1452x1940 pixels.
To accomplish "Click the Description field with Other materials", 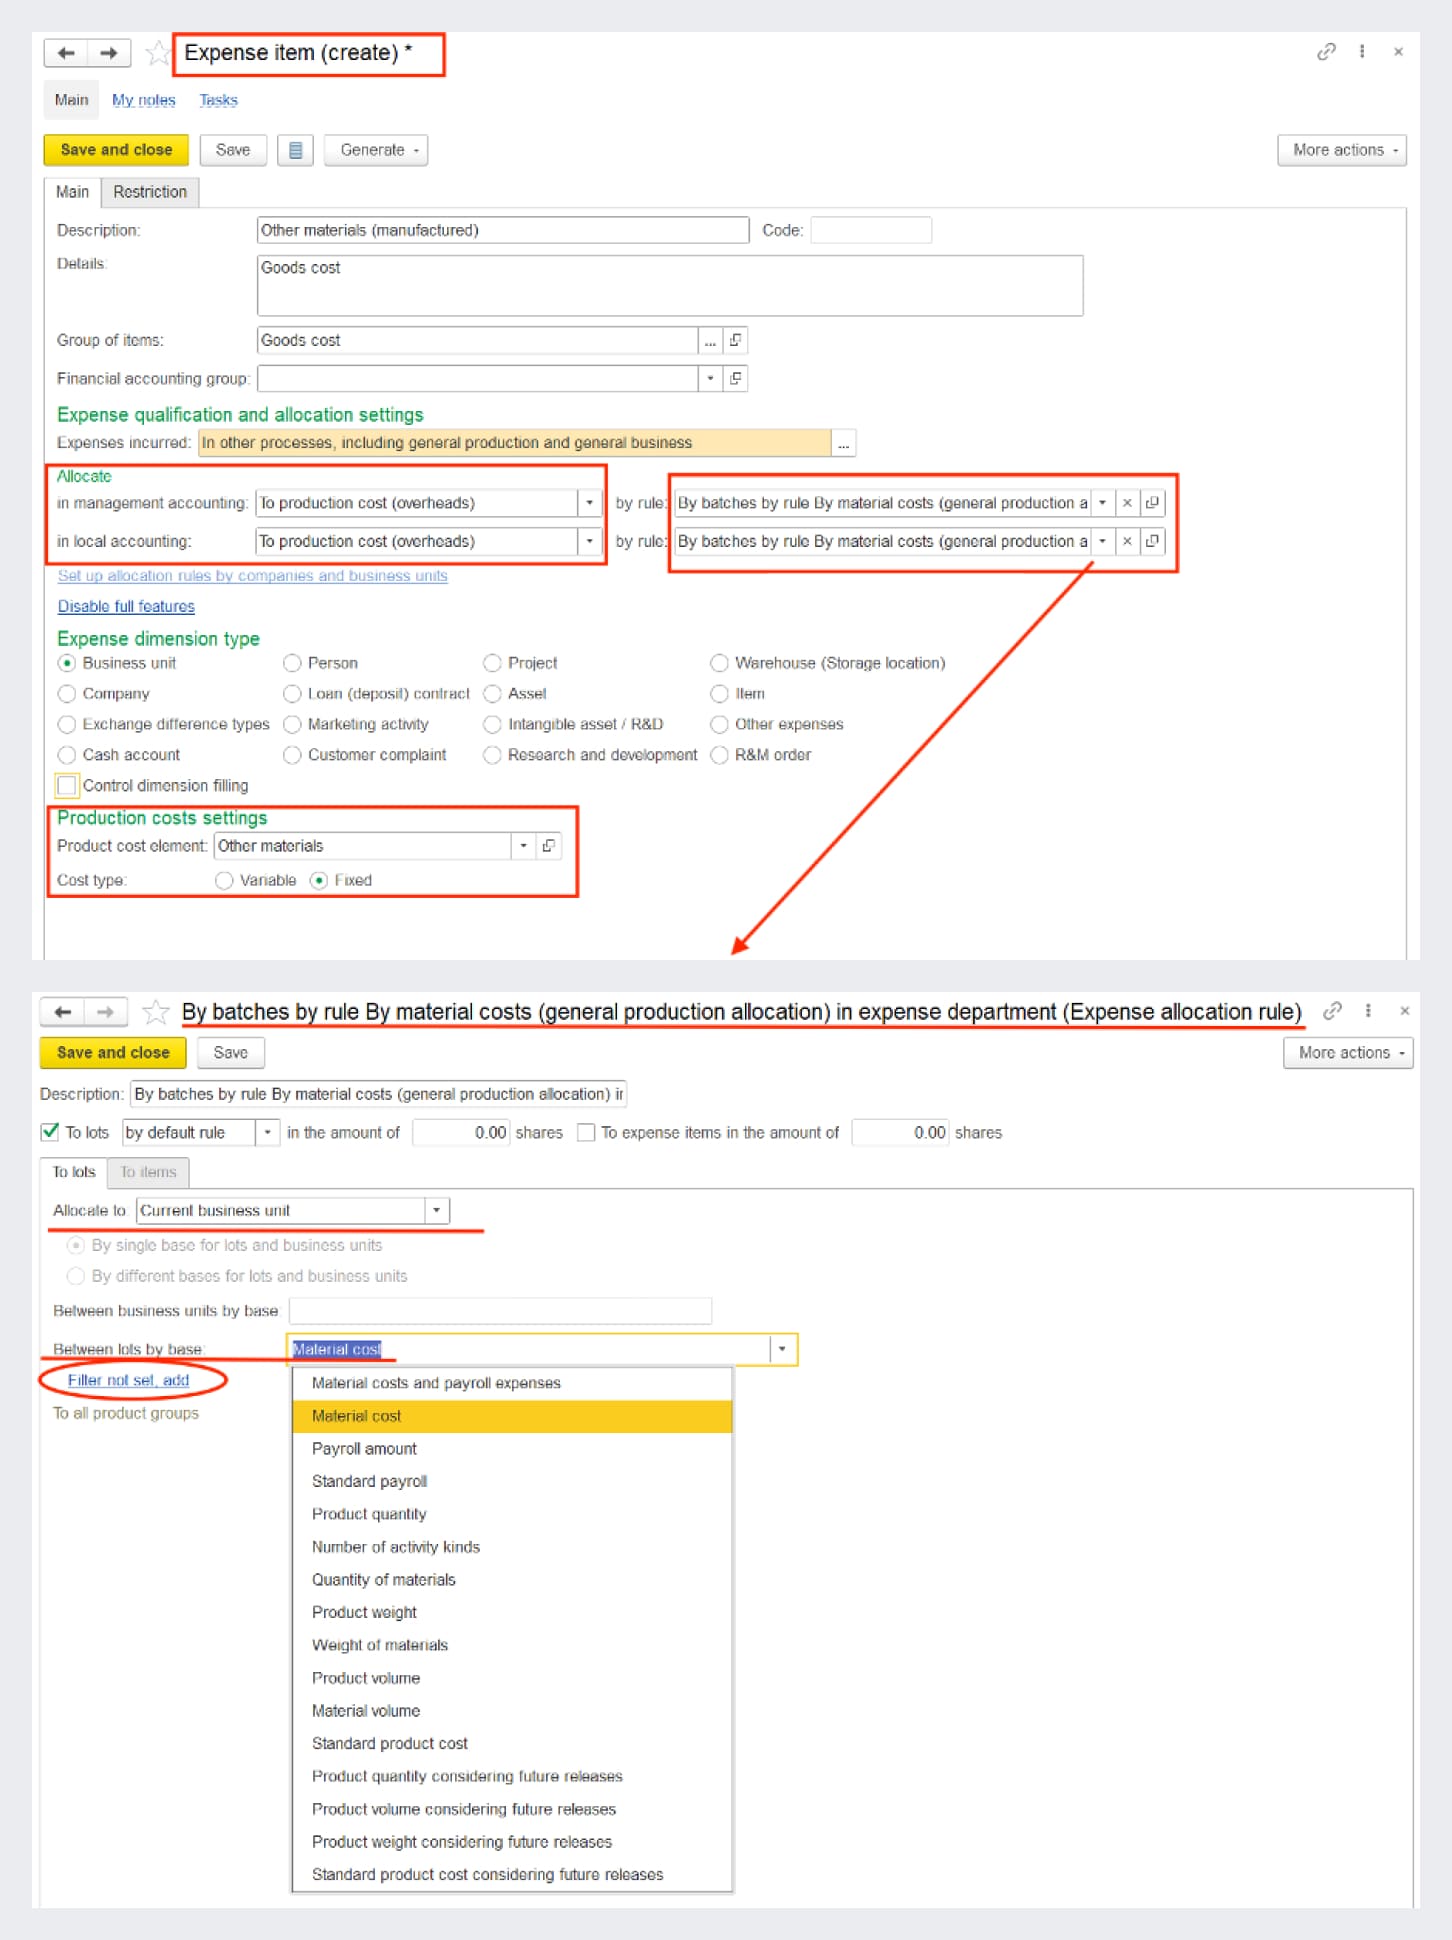I will (502, 230).
